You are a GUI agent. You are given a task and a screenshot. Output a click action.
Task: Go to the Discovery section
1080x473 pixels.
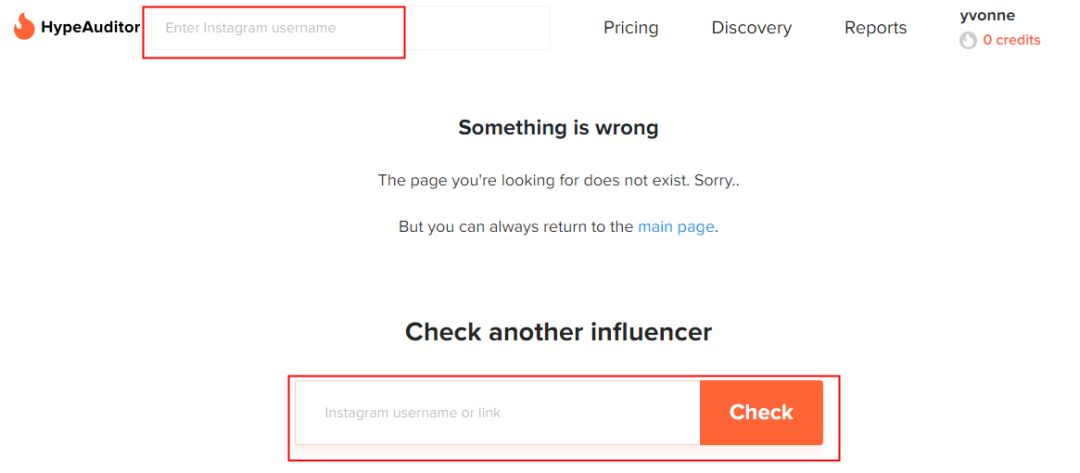coord(751,28)
